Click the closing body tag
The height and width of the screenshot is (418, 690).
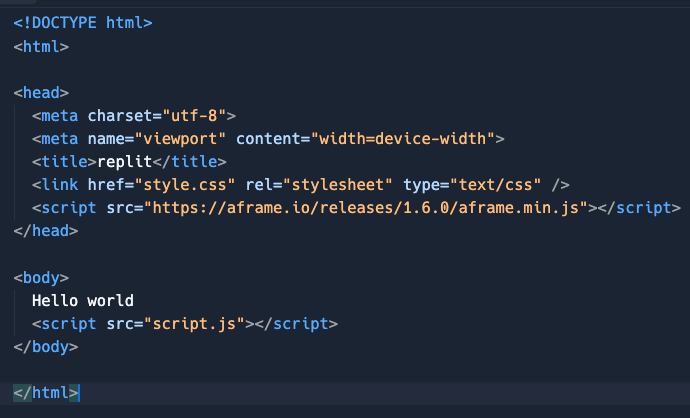click(x=46, y=347)
